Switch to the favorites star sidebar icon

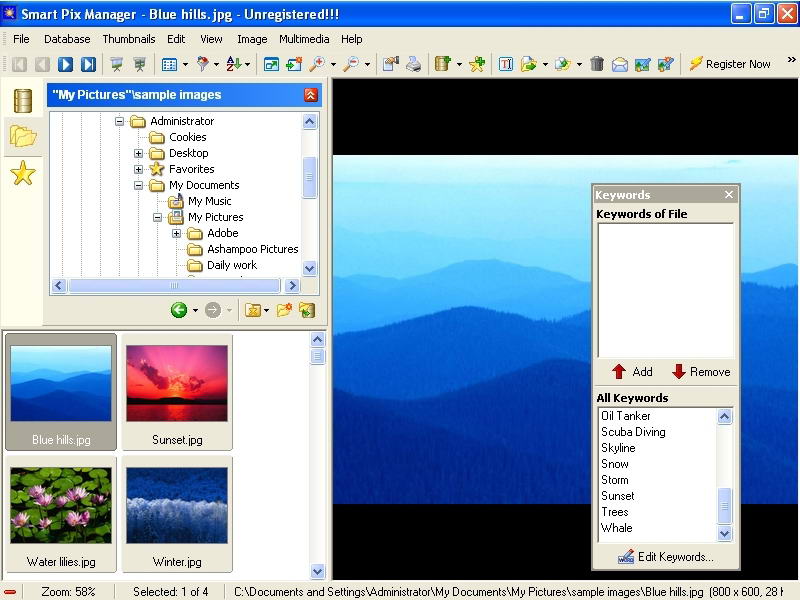tap(22, 174)
